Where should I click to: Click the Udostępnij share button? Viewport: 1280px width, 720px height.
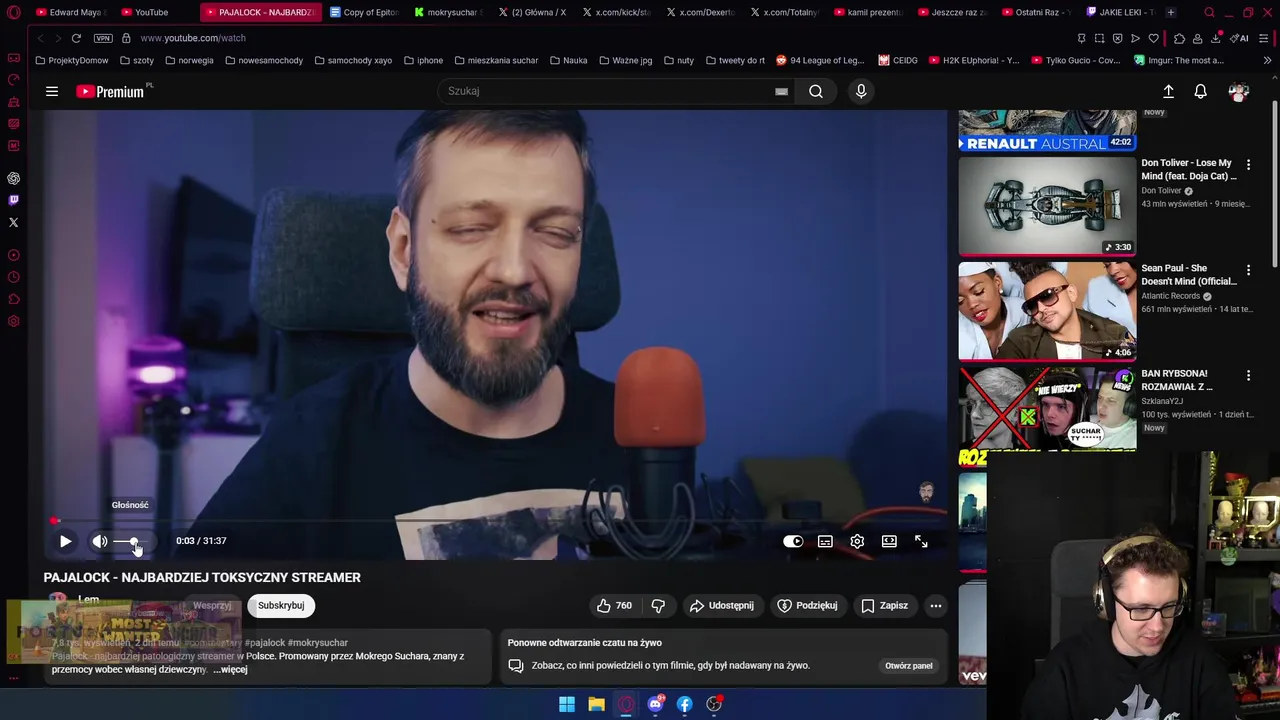721,605
